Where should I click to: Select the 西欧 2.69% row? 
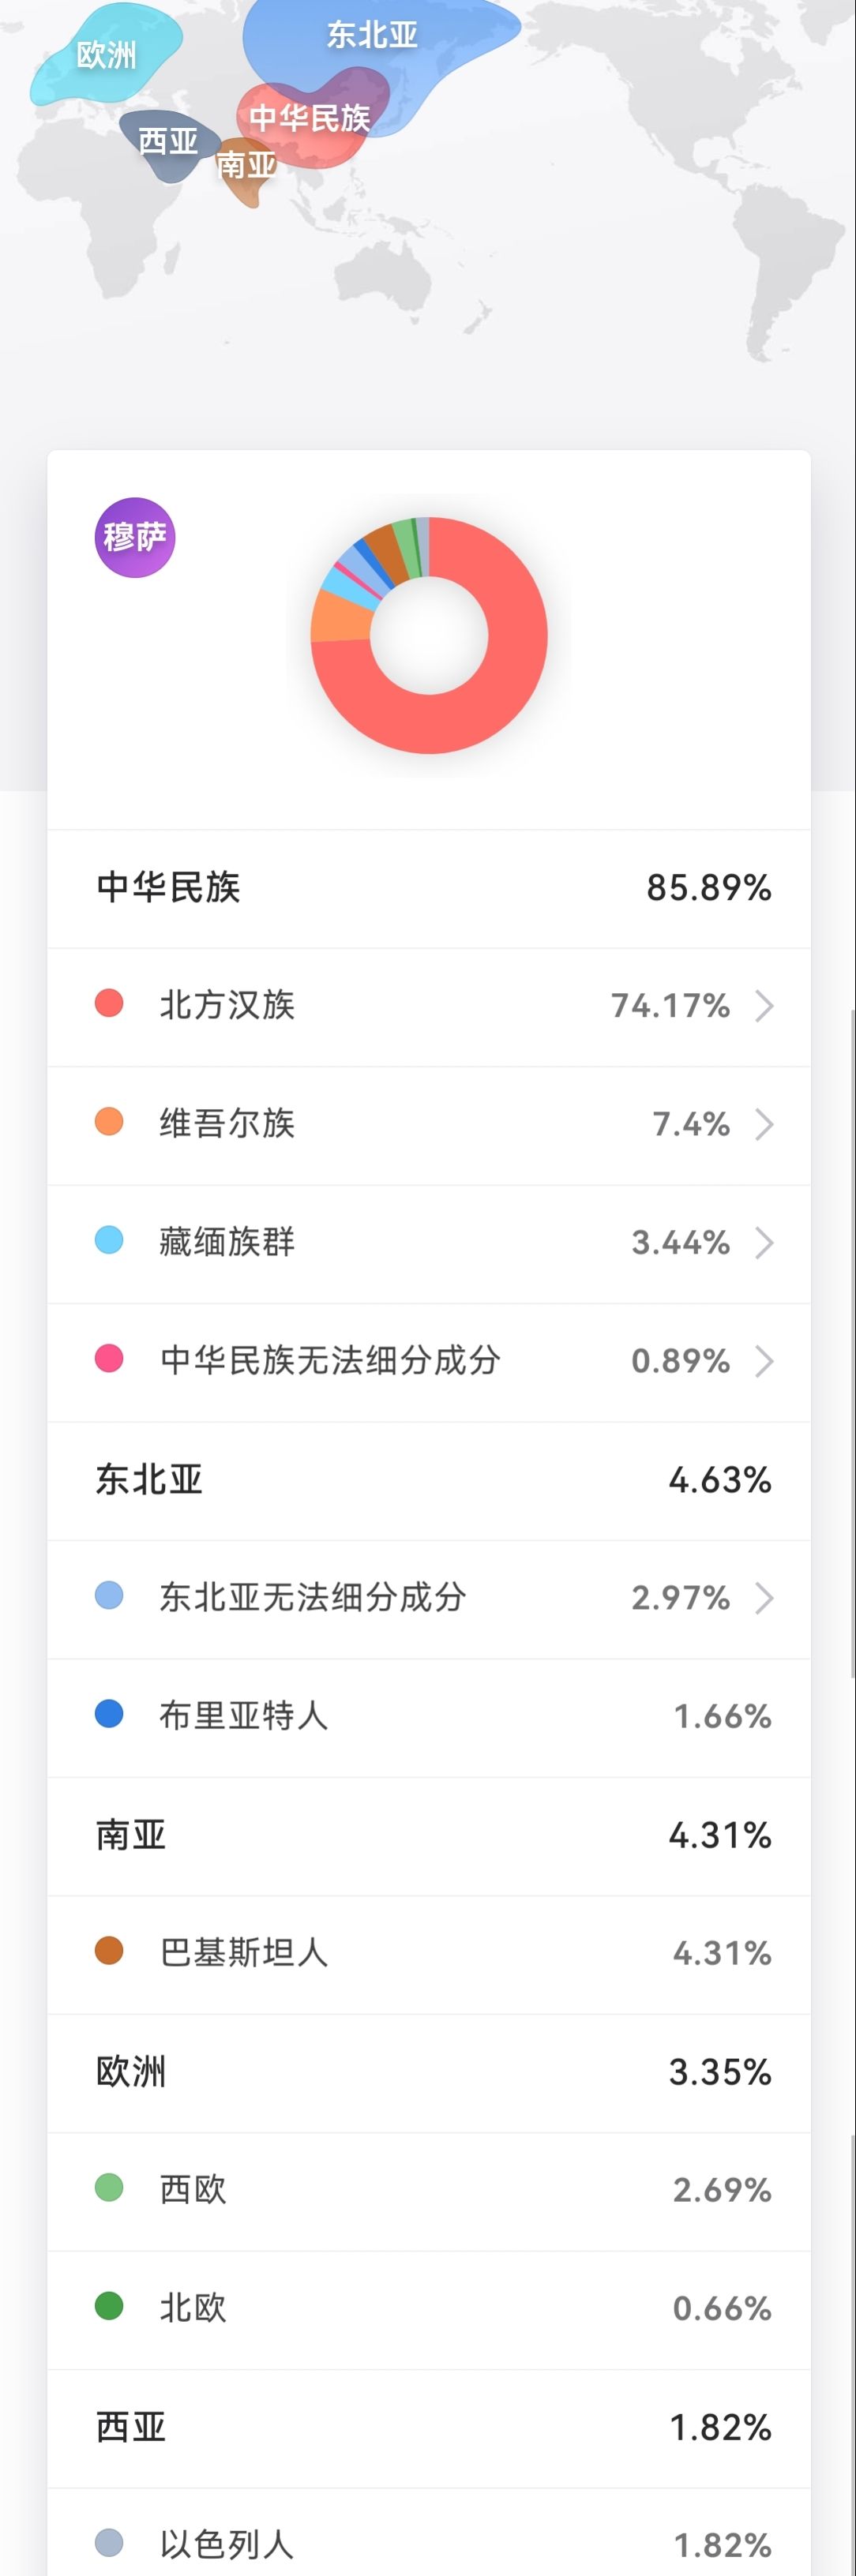pyautogui.click(x=429, y=2190)
